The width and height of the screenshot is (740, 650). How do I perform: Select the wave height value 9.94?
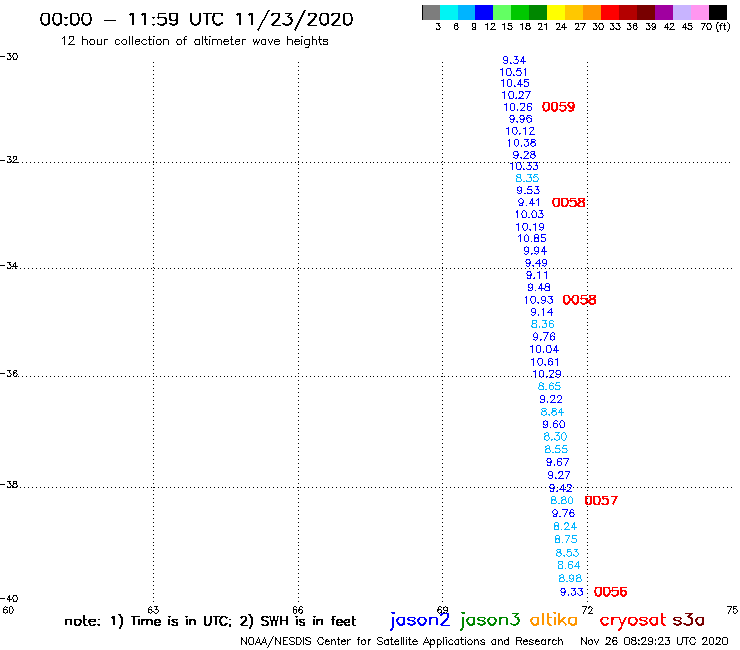tap(535, 251)
